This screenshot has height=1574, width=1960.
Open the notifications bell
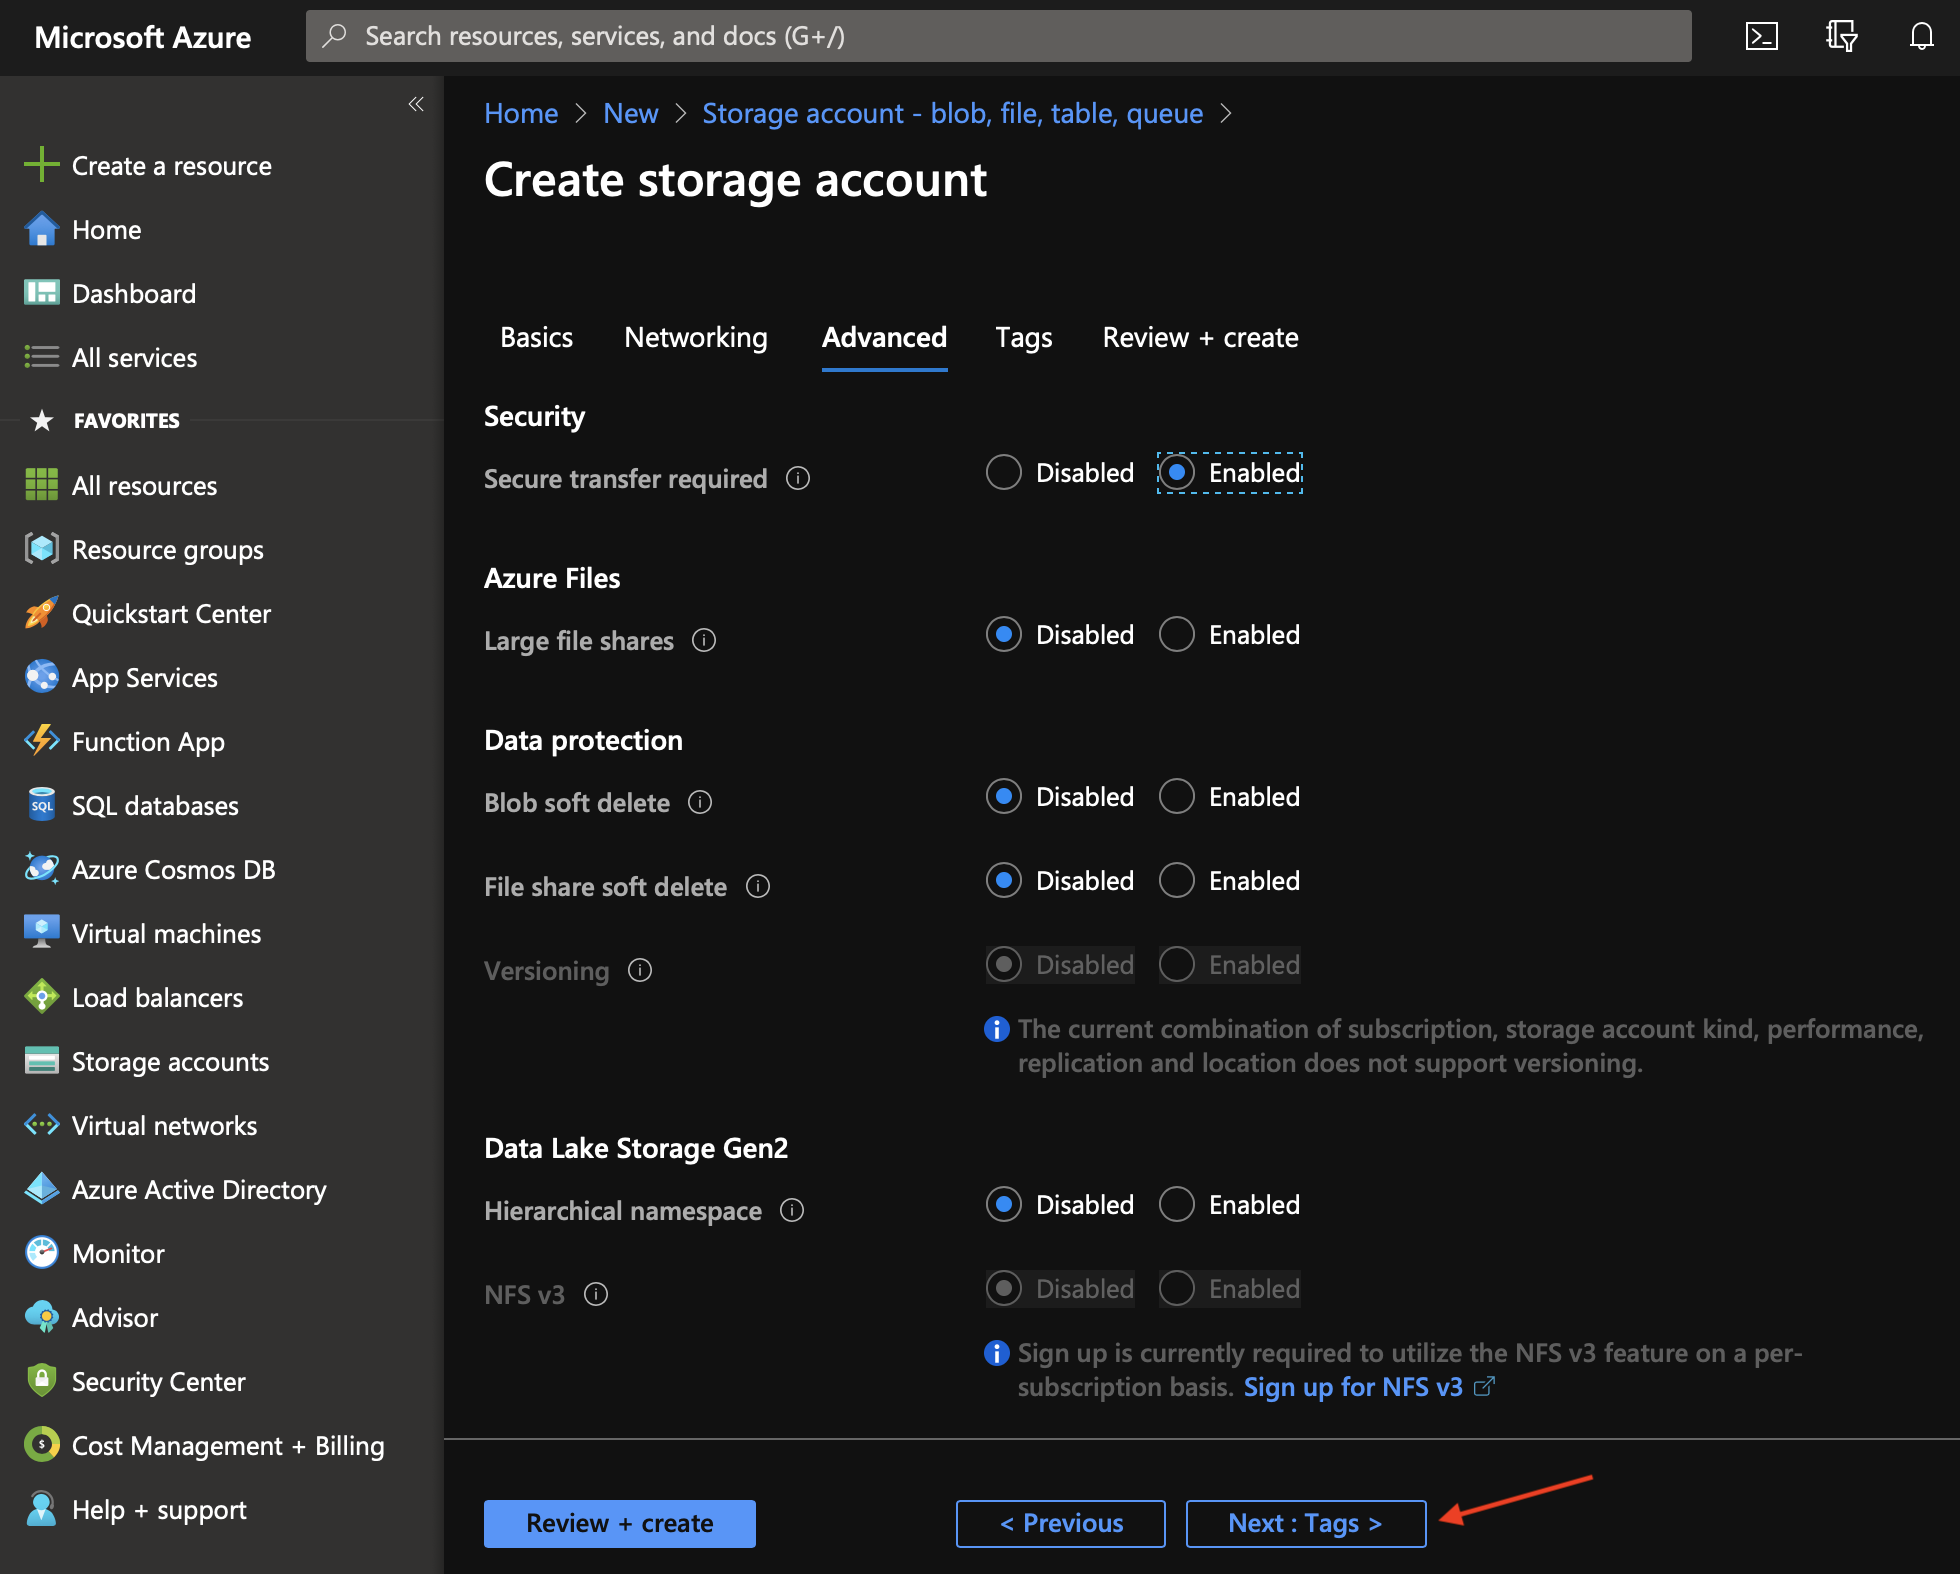(1921, 37)
